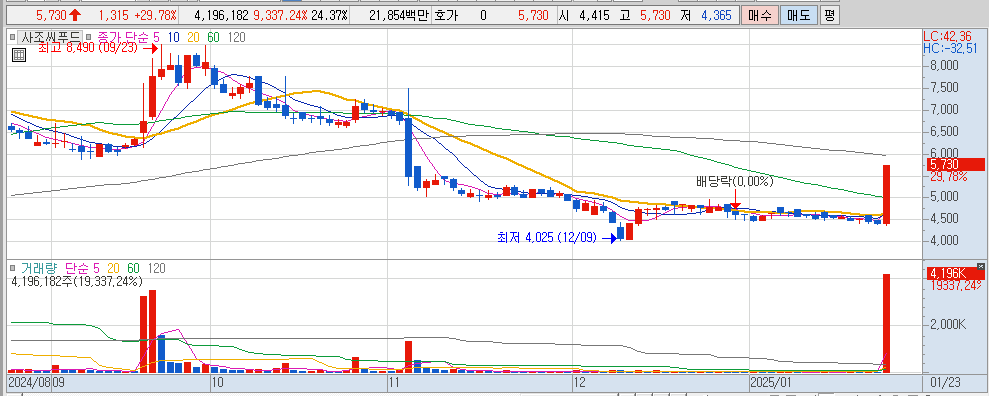Image resolution: width=989 pixels, height=396 pixels.
Task: Select the 사조씨푸드 stock name label
Action: (49, 37)
